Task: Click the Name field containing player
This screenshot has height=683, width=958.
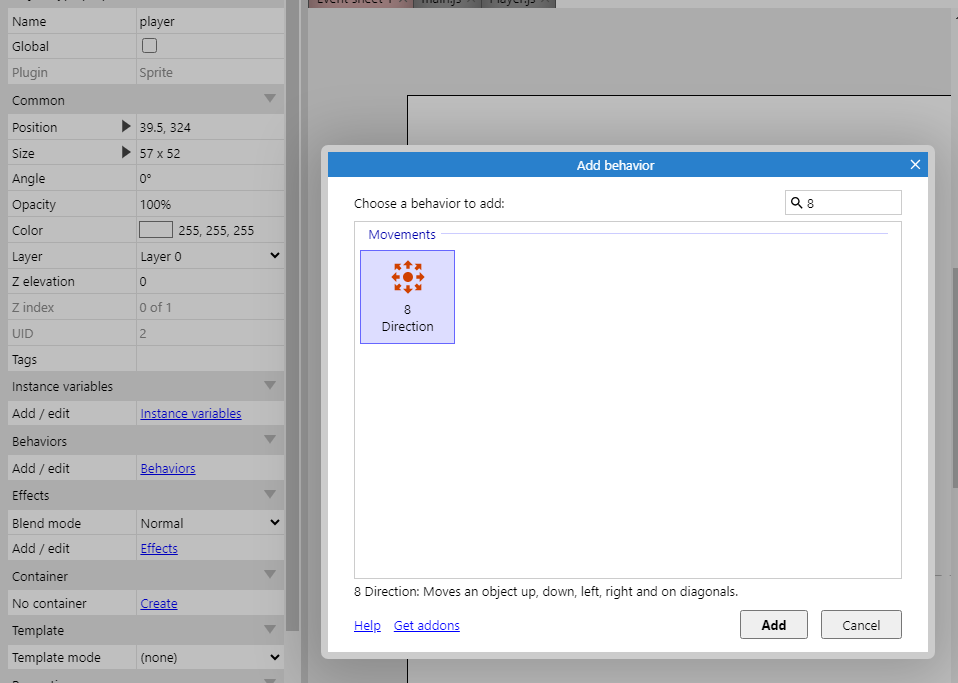Action: click(209, 21)
